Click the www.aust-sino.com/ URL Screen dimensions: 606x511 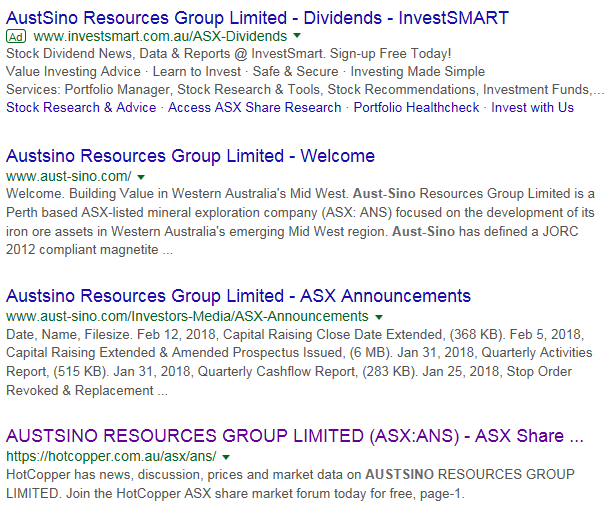pyautogui.click(x=68, y=176)
